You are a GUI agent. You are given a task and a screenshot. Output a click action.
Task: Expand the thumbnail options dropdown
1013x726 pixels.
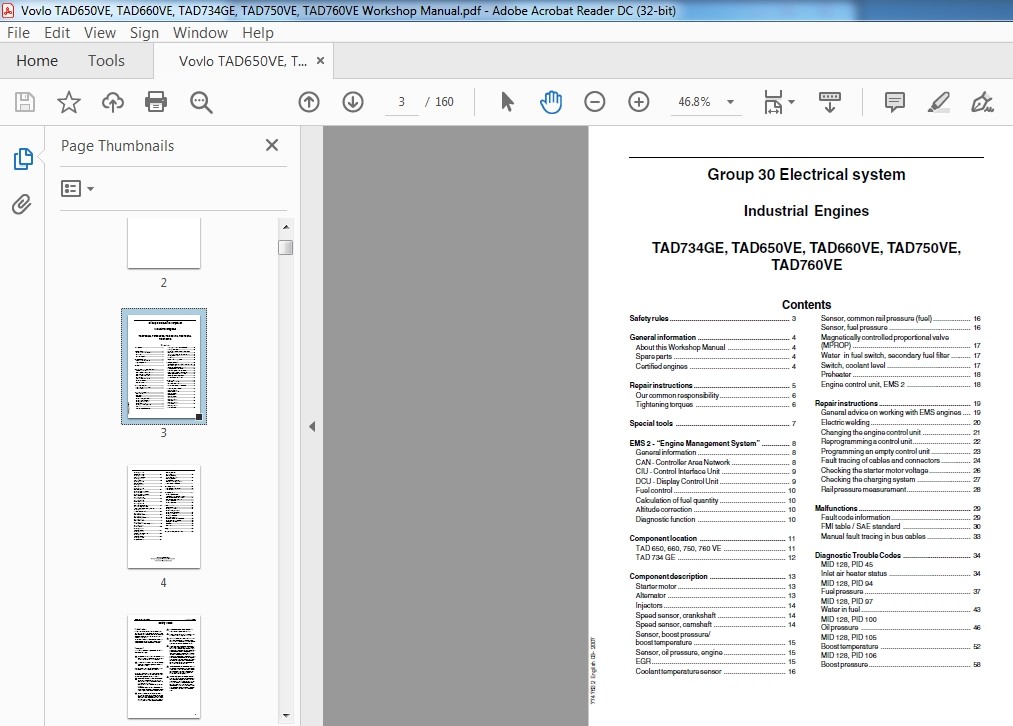point(78,188)
